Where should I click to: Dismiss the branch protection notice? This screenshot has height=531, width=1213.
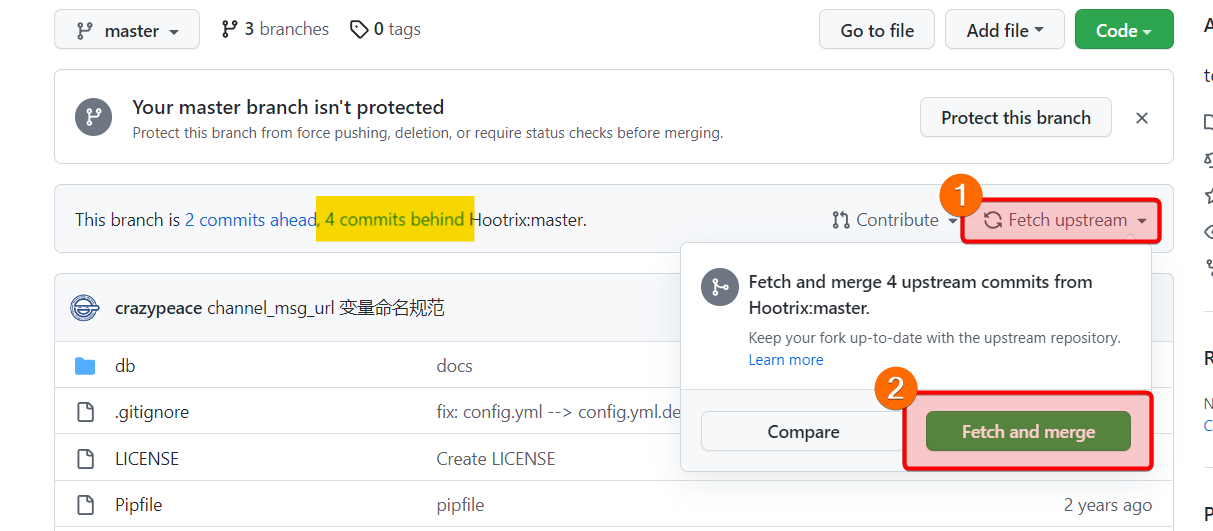[1142, 118]
